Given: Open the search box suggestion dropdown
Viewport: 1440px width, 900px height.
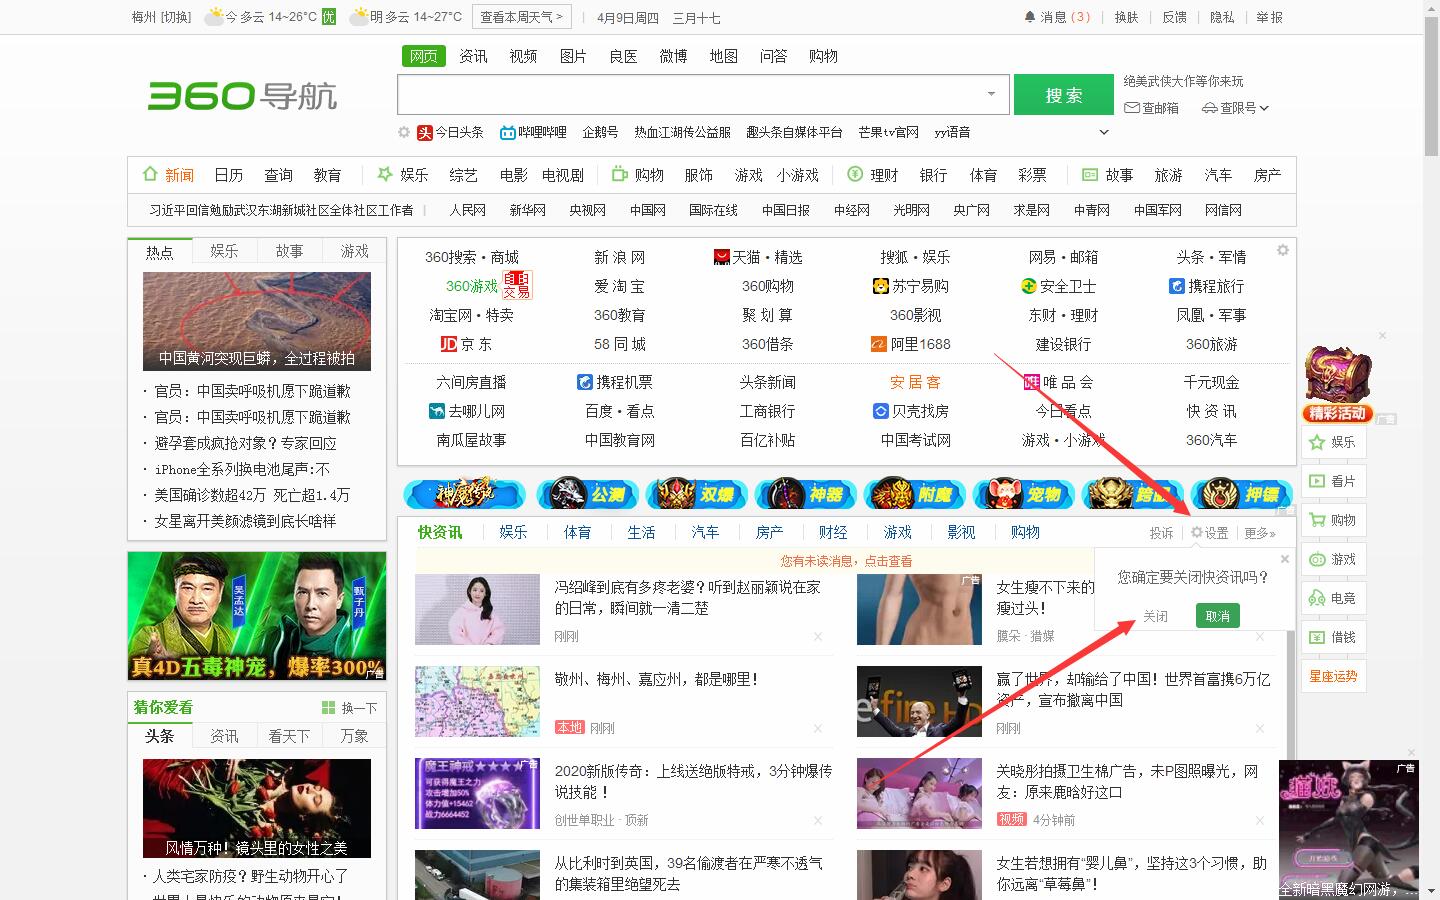Looking at the screenshot, I should click(991, 94).
